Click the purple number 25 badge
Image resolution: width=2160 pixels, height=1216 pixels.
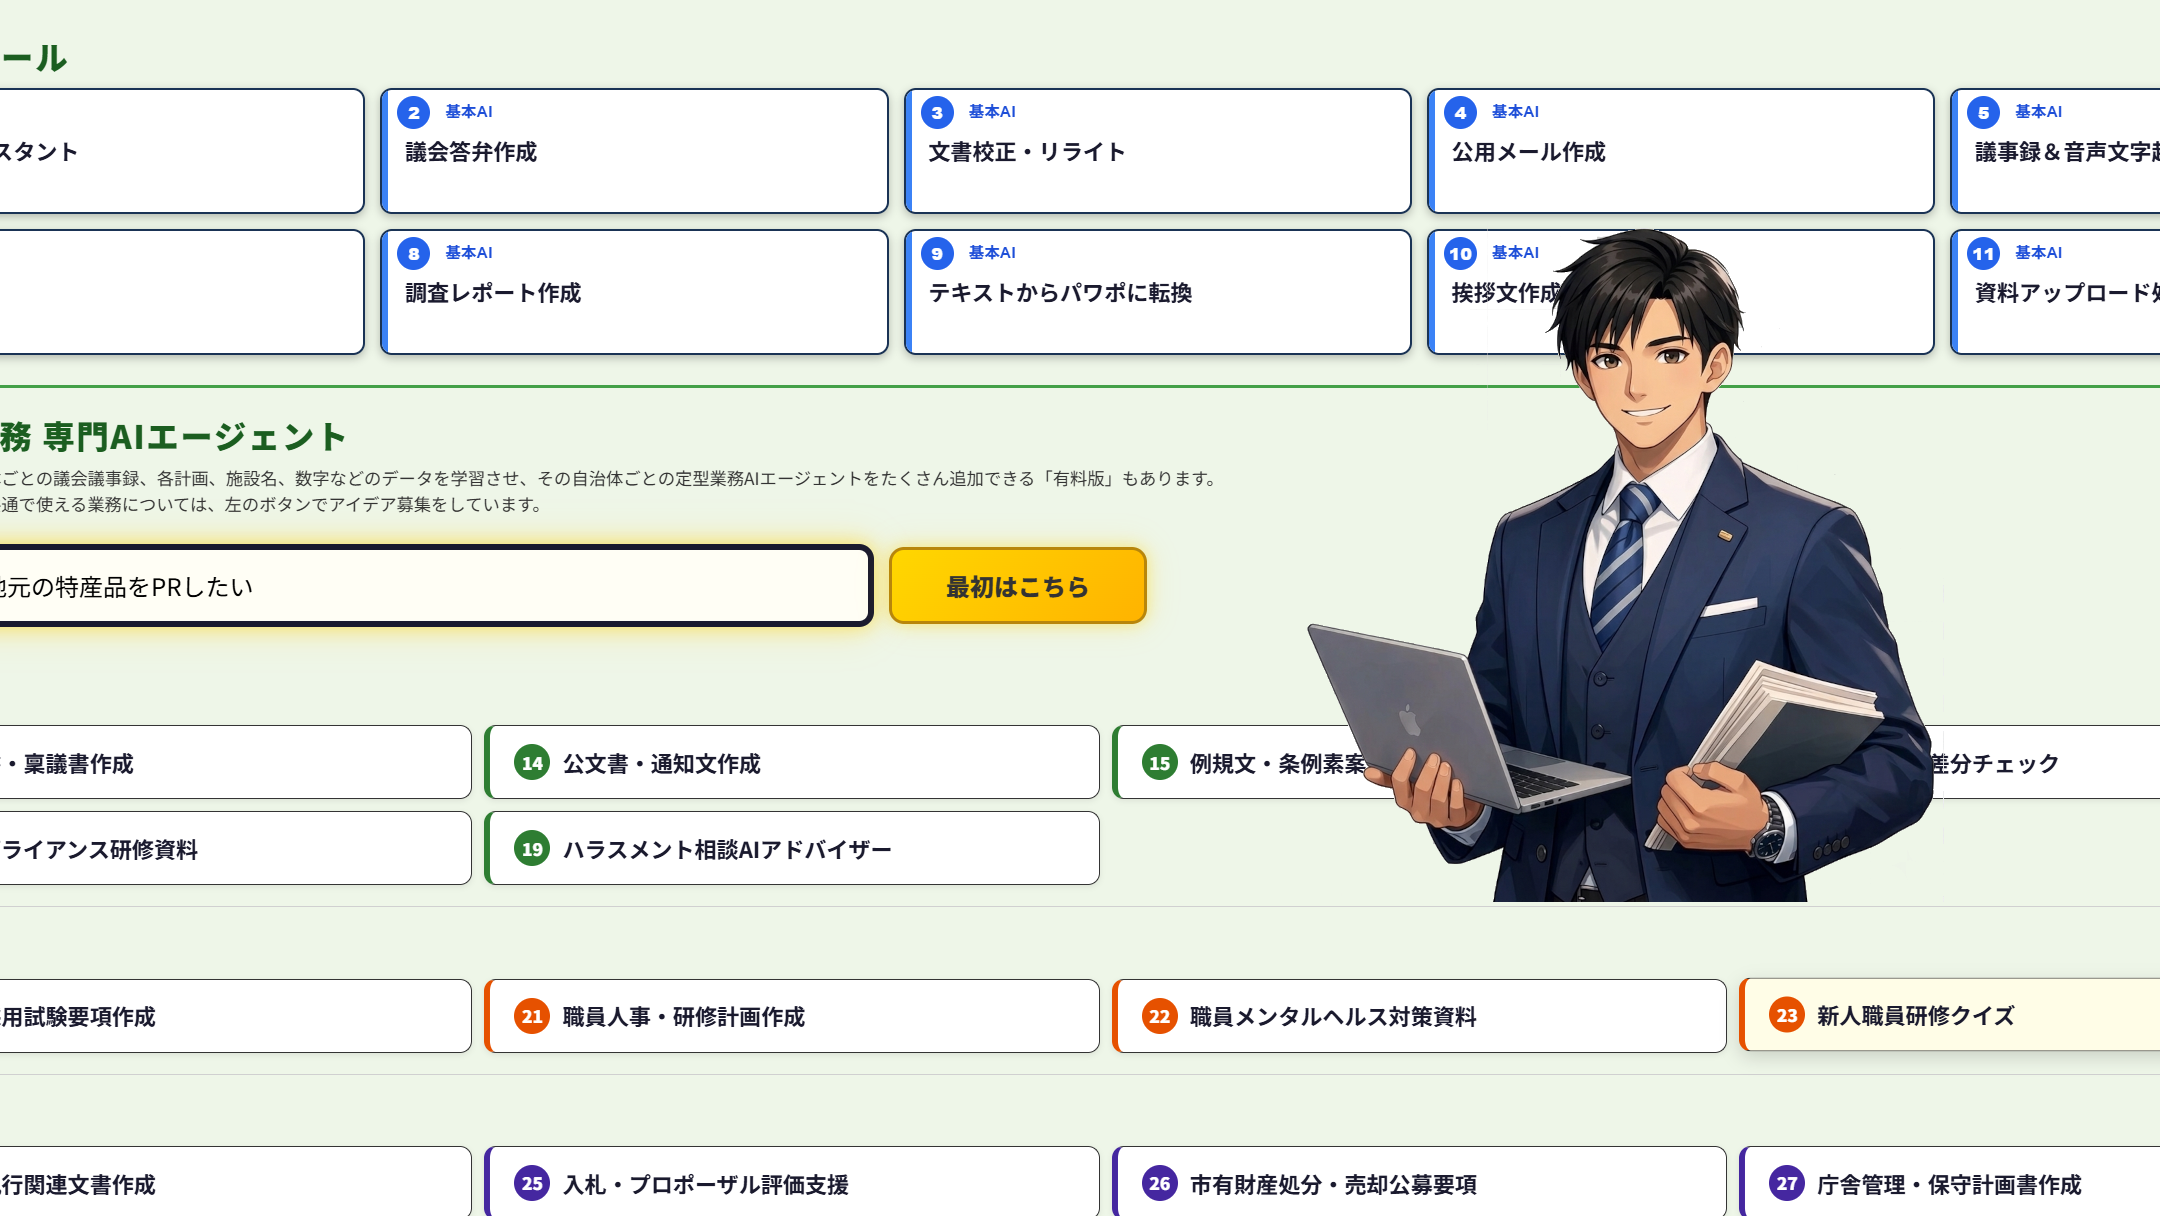532,1183
